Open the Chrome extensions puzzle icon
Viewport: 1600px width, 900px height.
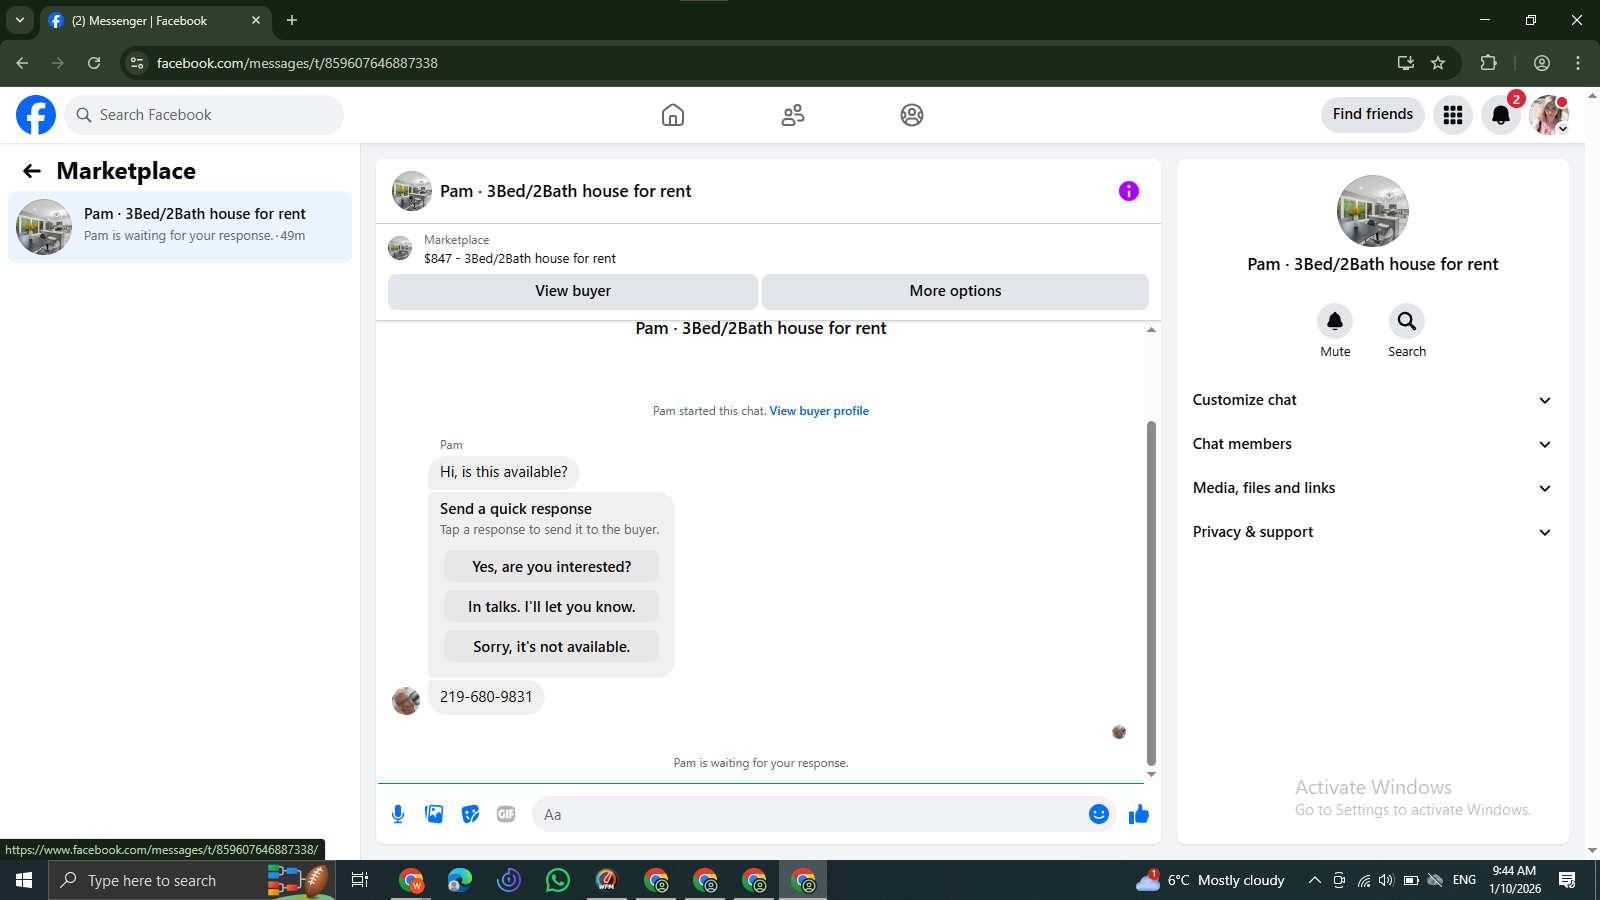1488,63
